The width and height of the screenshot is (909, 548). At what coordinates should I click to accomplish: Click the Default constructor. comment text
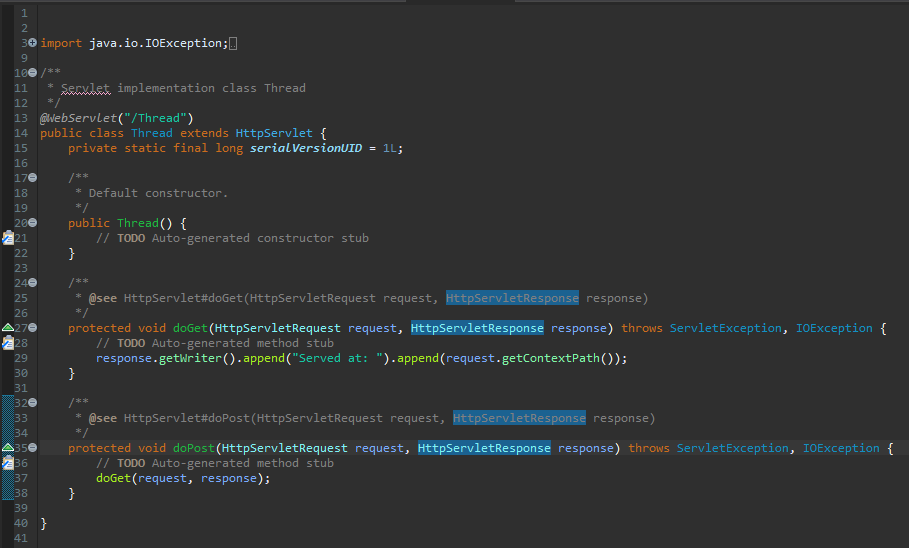[158, 193]
